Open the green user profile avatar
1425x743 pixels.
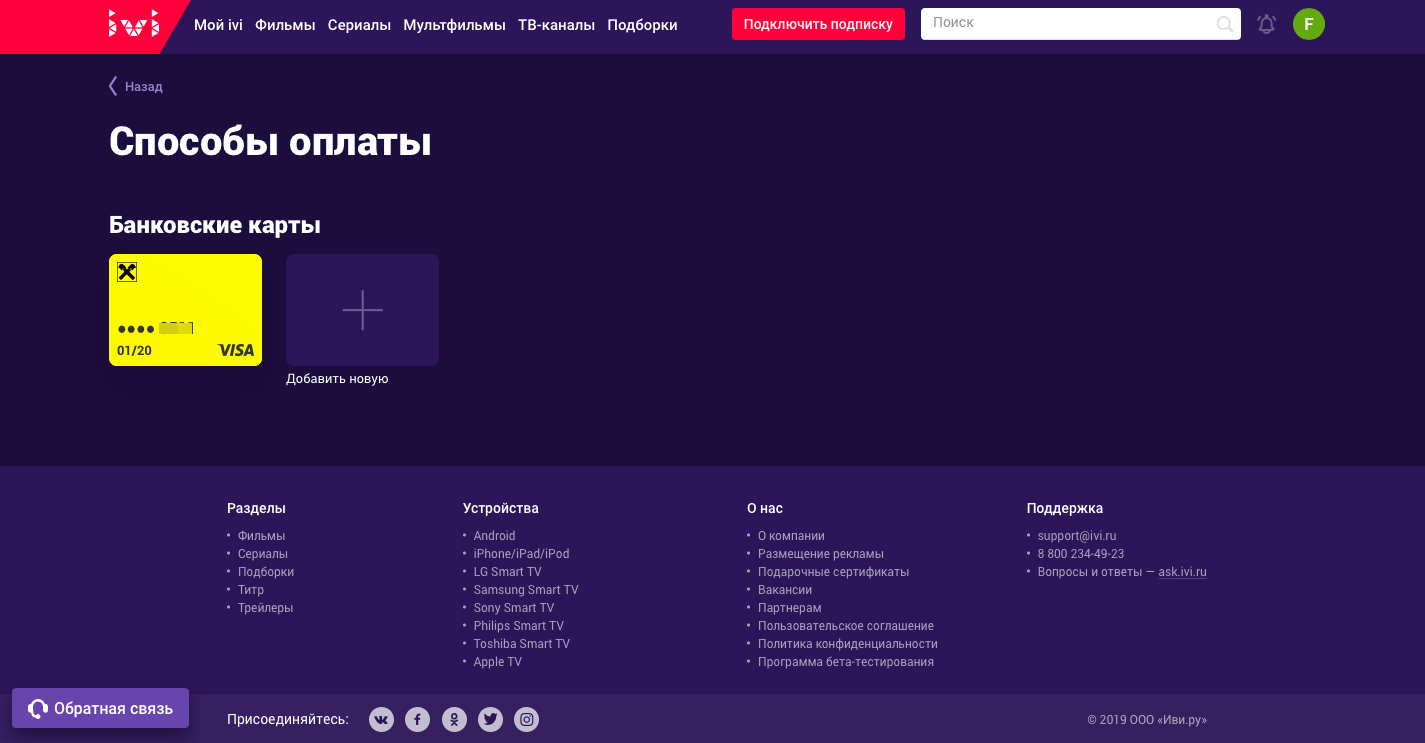[1308, 24]
